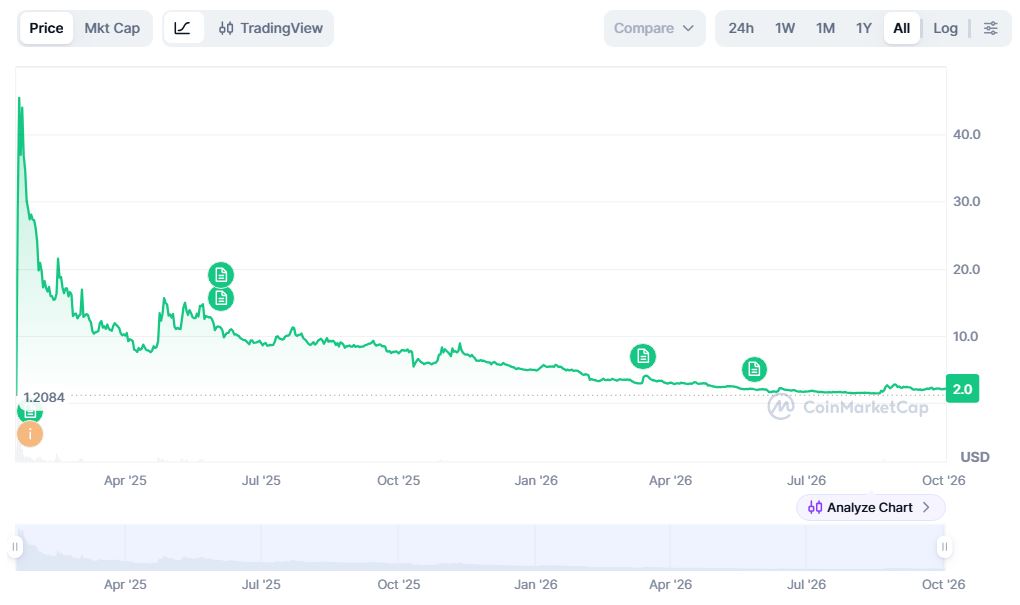Open chart settings sliders icon
The height and width of the screenshot is (605, 1020).
point(990,28)
